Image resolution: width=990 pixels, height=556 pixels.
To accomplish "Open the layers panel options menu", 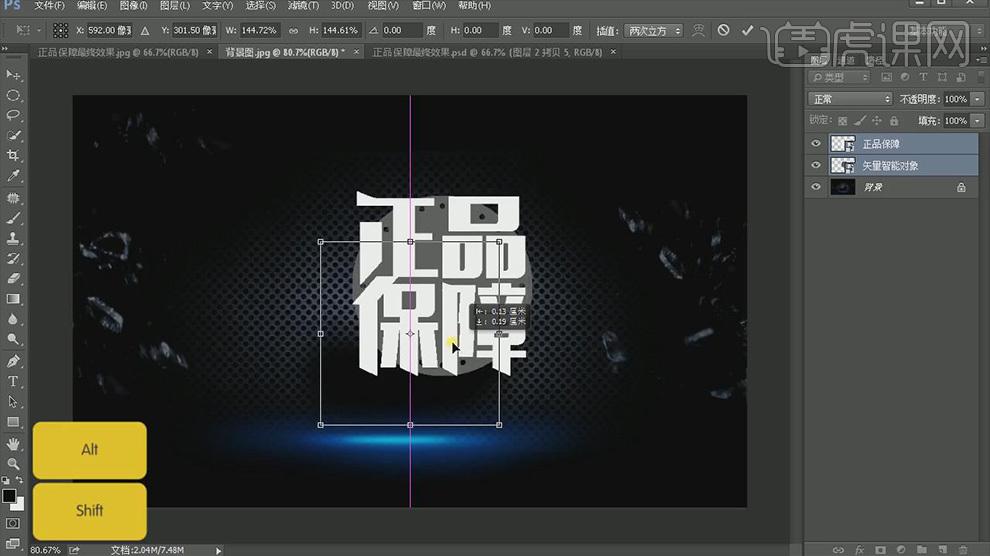I will click(981, 59).
